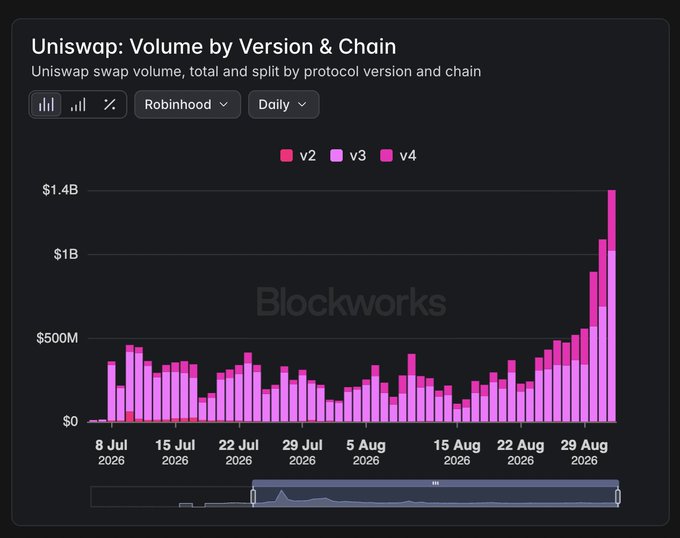680x538 pixels.
Task: Click the 22 Jul 2026 axis label
Action: (x=239, y=453)
